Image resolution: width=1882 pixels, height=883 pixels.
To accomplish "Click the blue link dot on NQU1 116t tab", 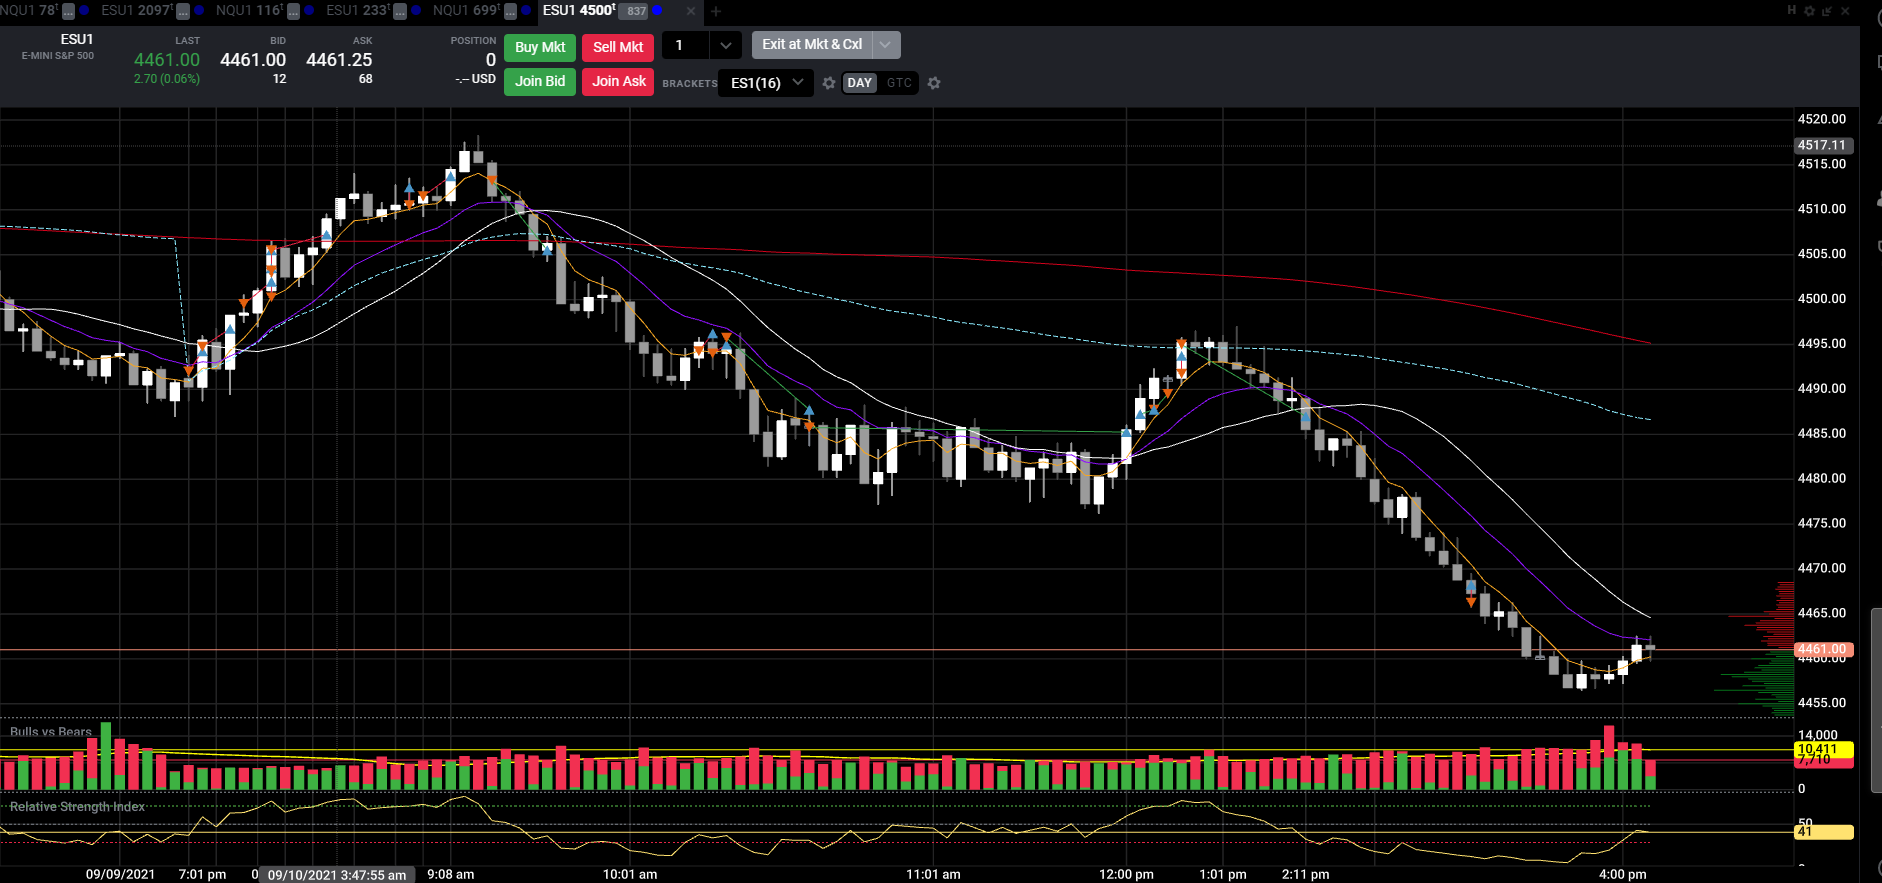I will coord(309,11).
